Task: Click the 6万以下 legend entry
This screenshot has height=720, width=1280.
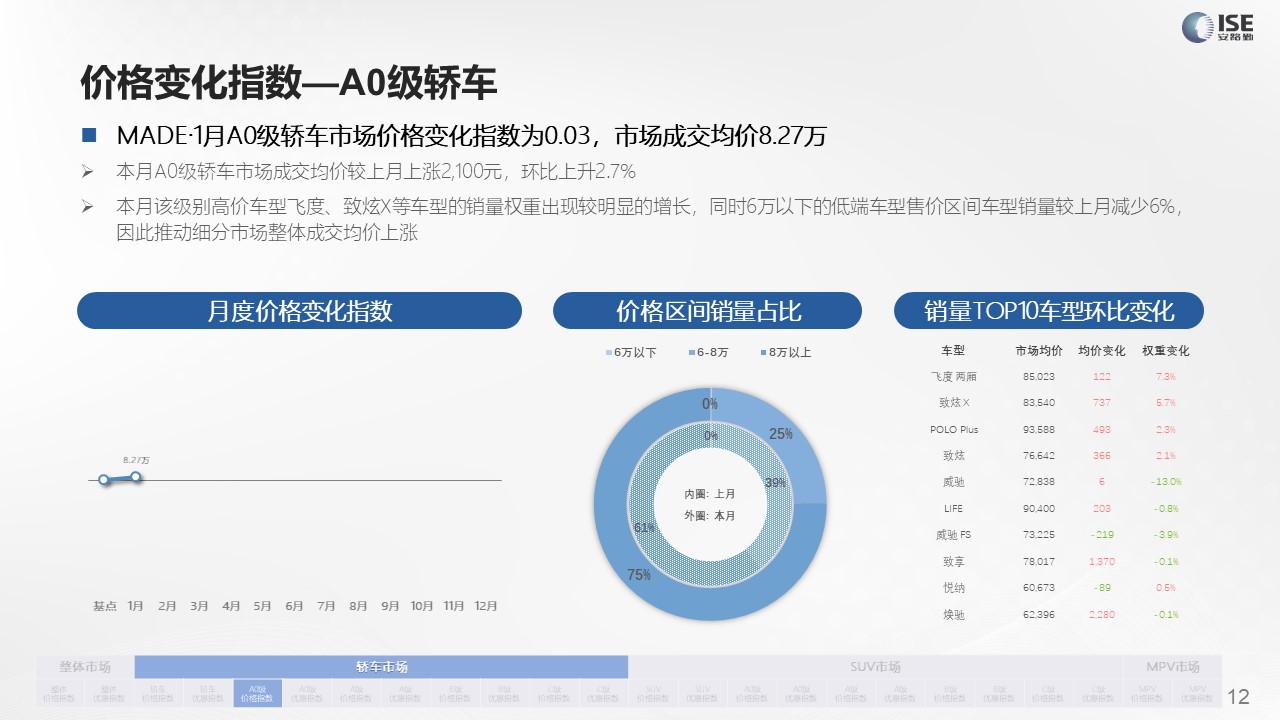Action: (x=631, y=353)
